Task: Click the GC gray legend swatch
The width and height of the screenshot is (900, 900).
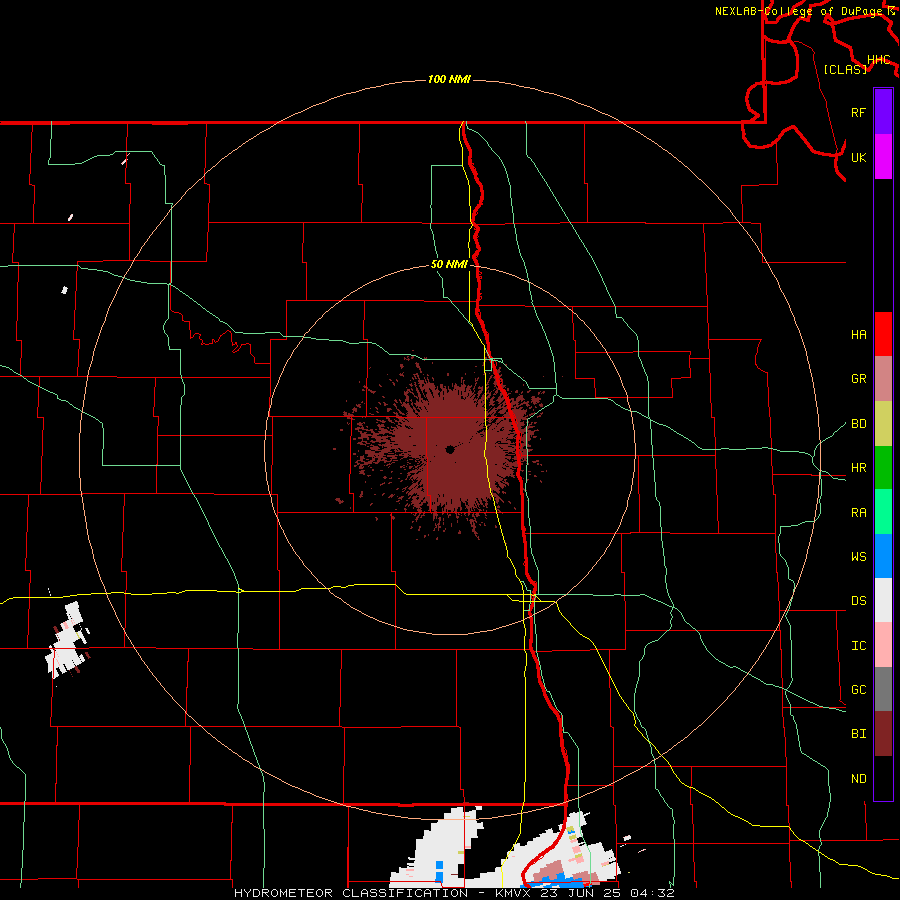Action: tap(883, 689)
